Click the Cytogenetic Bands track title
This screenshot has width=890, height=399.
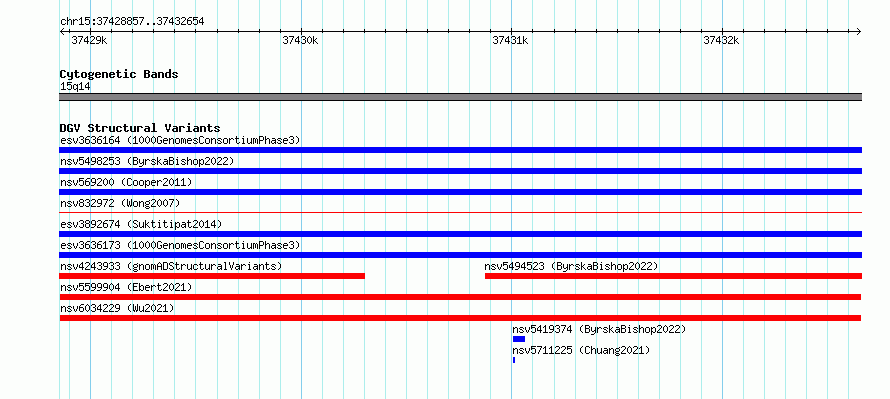[119, 74]
